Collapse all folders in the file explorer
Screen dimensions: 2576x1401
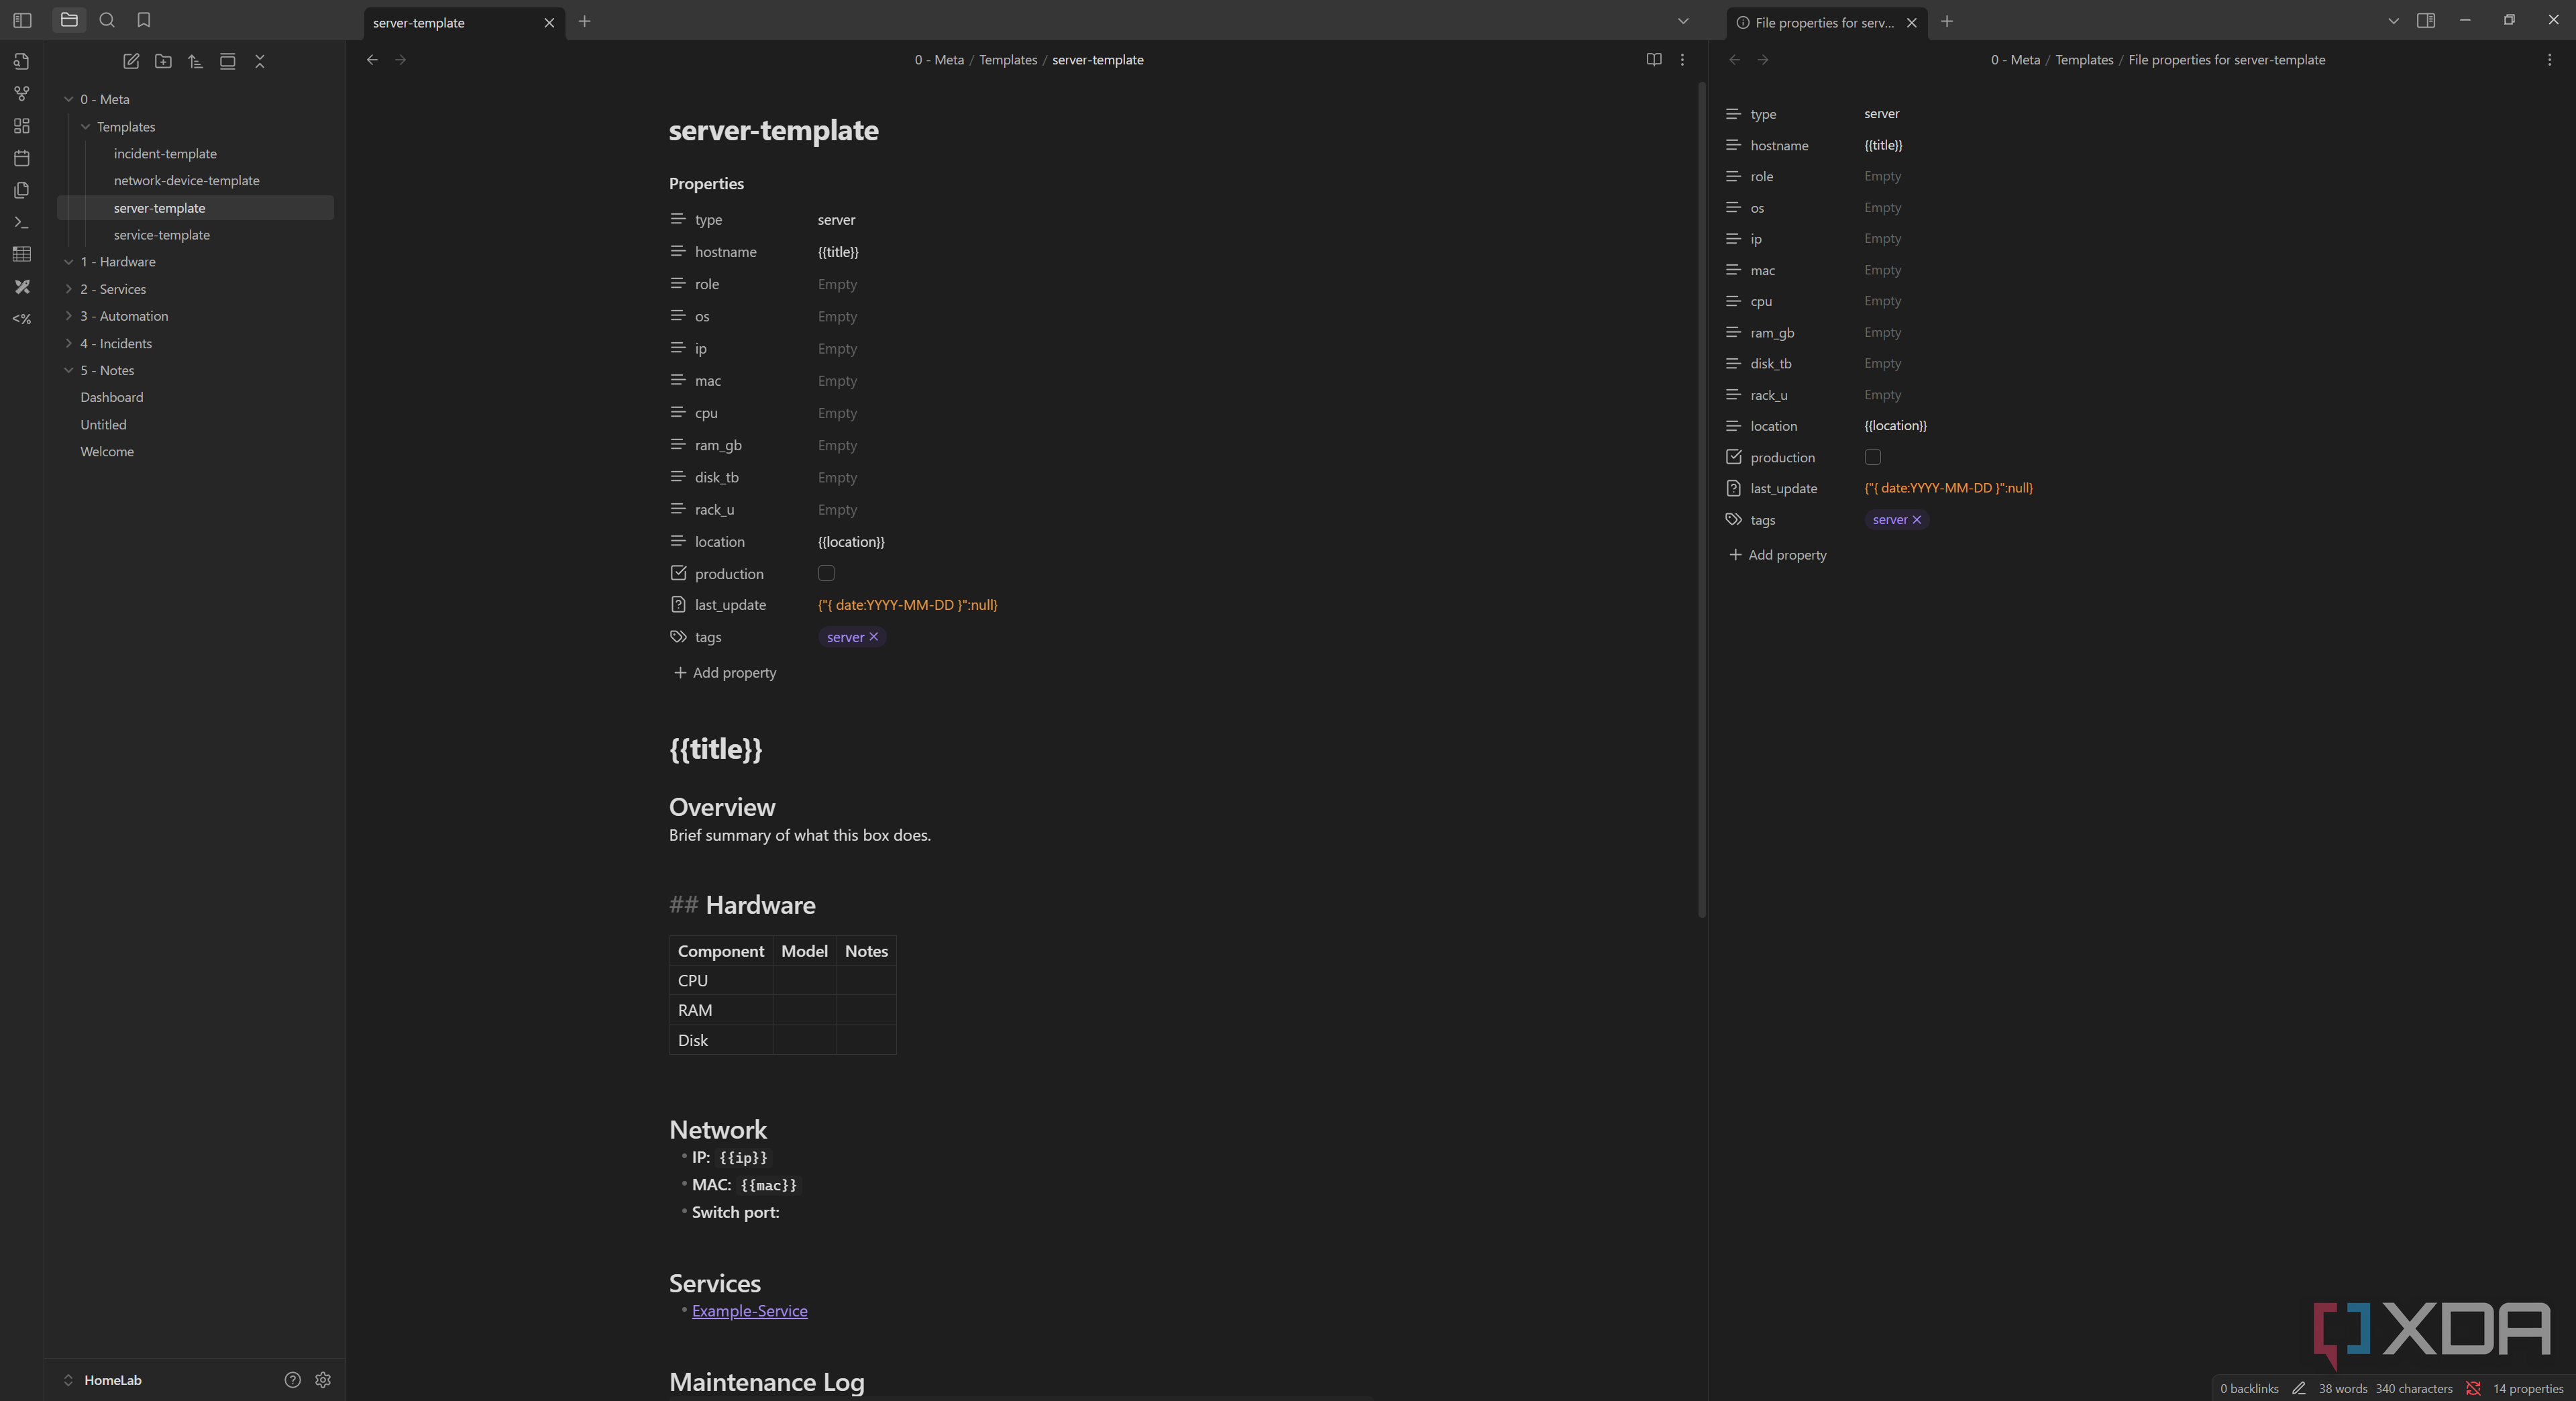coord(260,61)
